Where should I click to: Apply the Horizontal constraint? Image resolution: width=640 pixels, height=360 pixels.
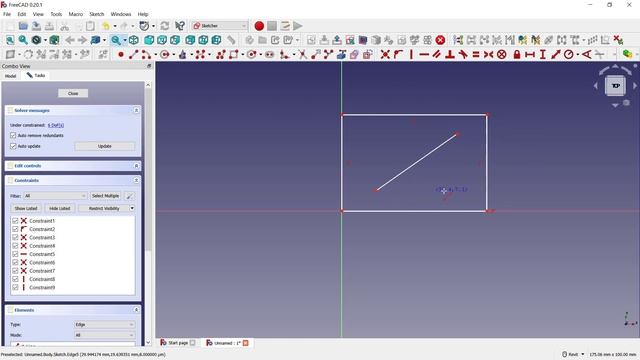(424, 54)
